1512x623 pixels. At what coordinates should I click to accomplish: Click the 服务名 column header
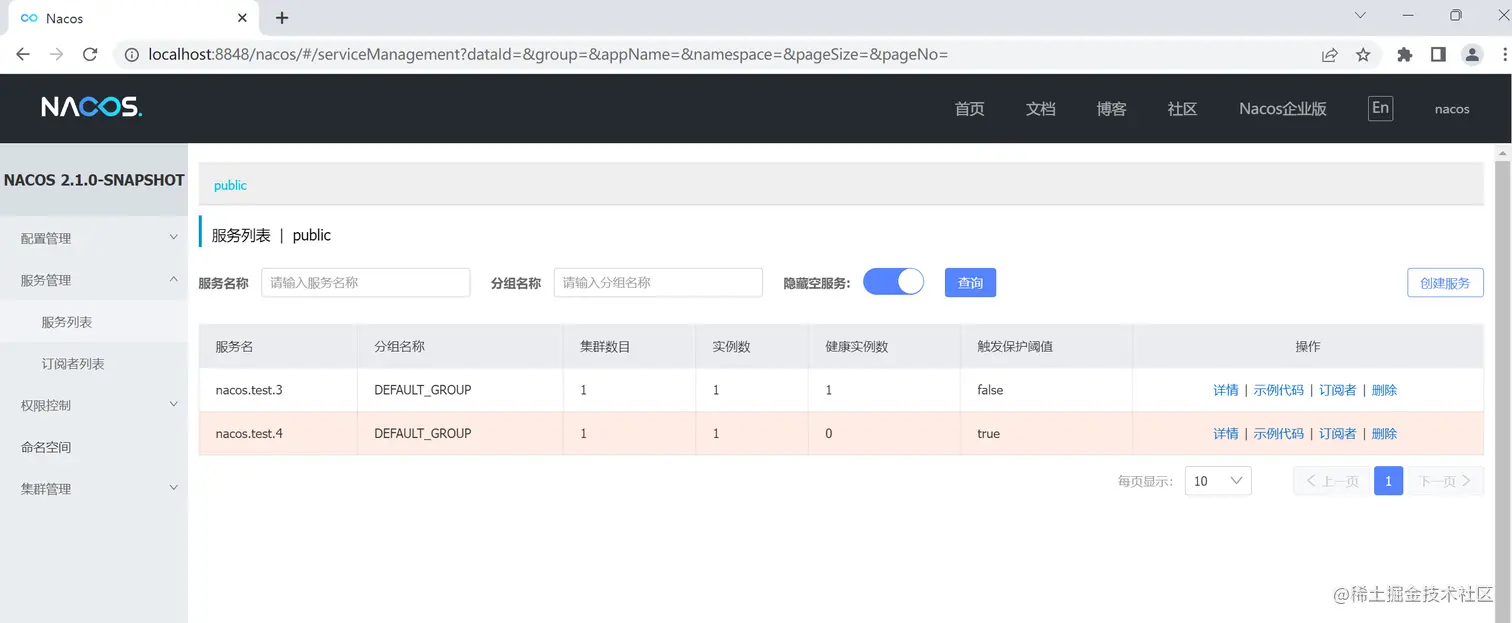tap(278, 346)
